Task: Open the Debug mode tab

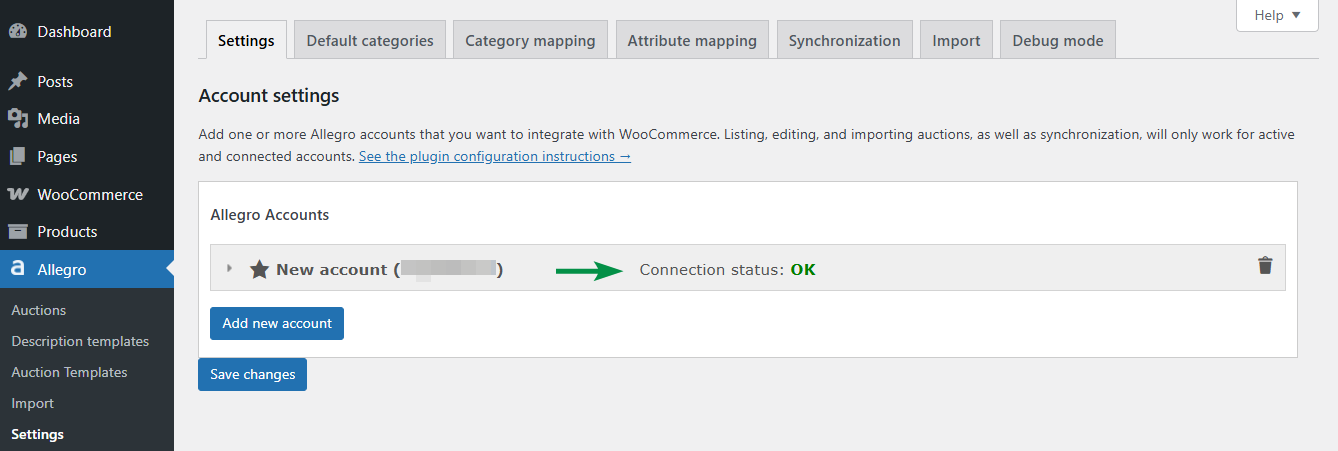Action: (1058, 40)
